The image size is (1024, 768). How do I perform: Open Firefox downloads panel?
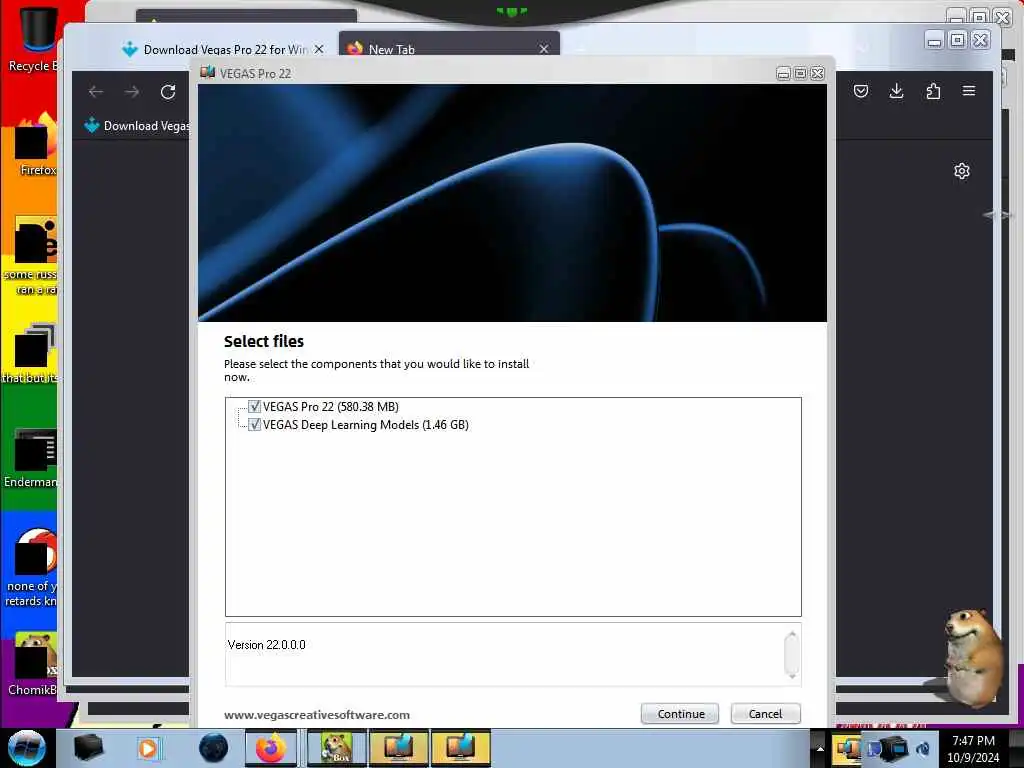point(897,91)
